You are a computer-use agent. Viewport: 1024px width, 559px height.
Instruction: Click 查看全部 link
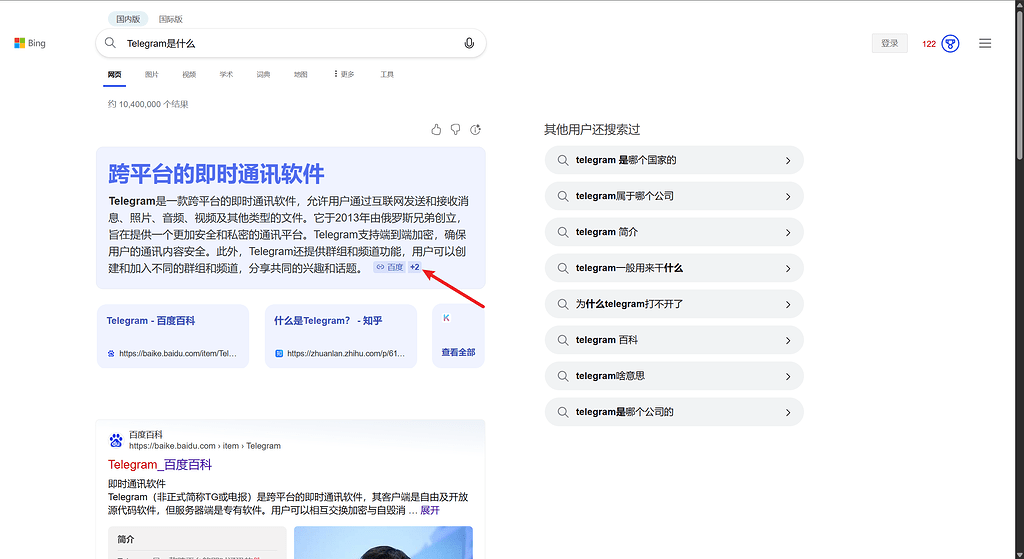[x=458, y=352]
